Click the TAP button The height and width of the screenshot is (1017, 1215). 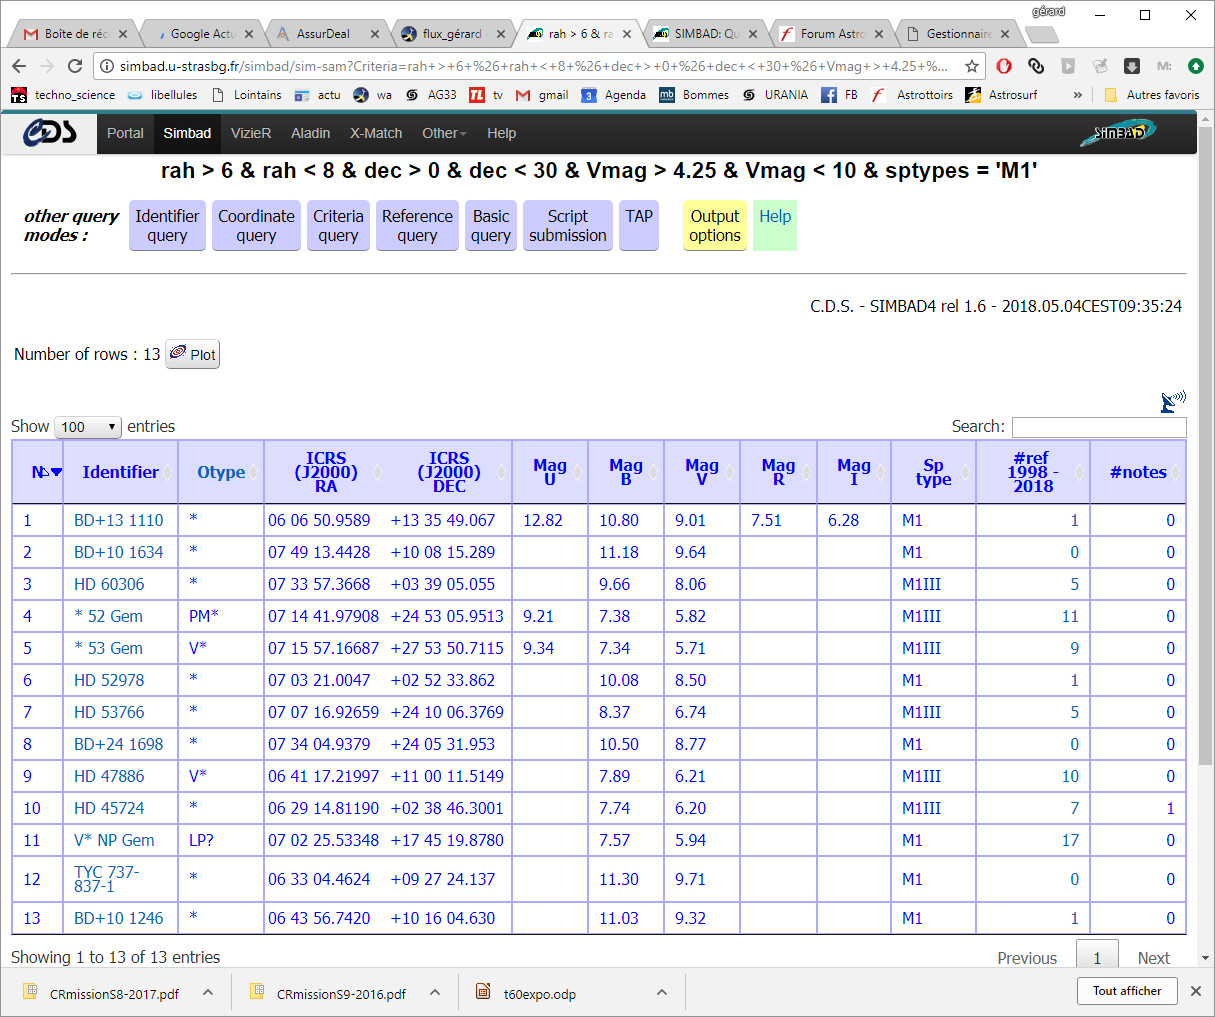click(639, 226)
